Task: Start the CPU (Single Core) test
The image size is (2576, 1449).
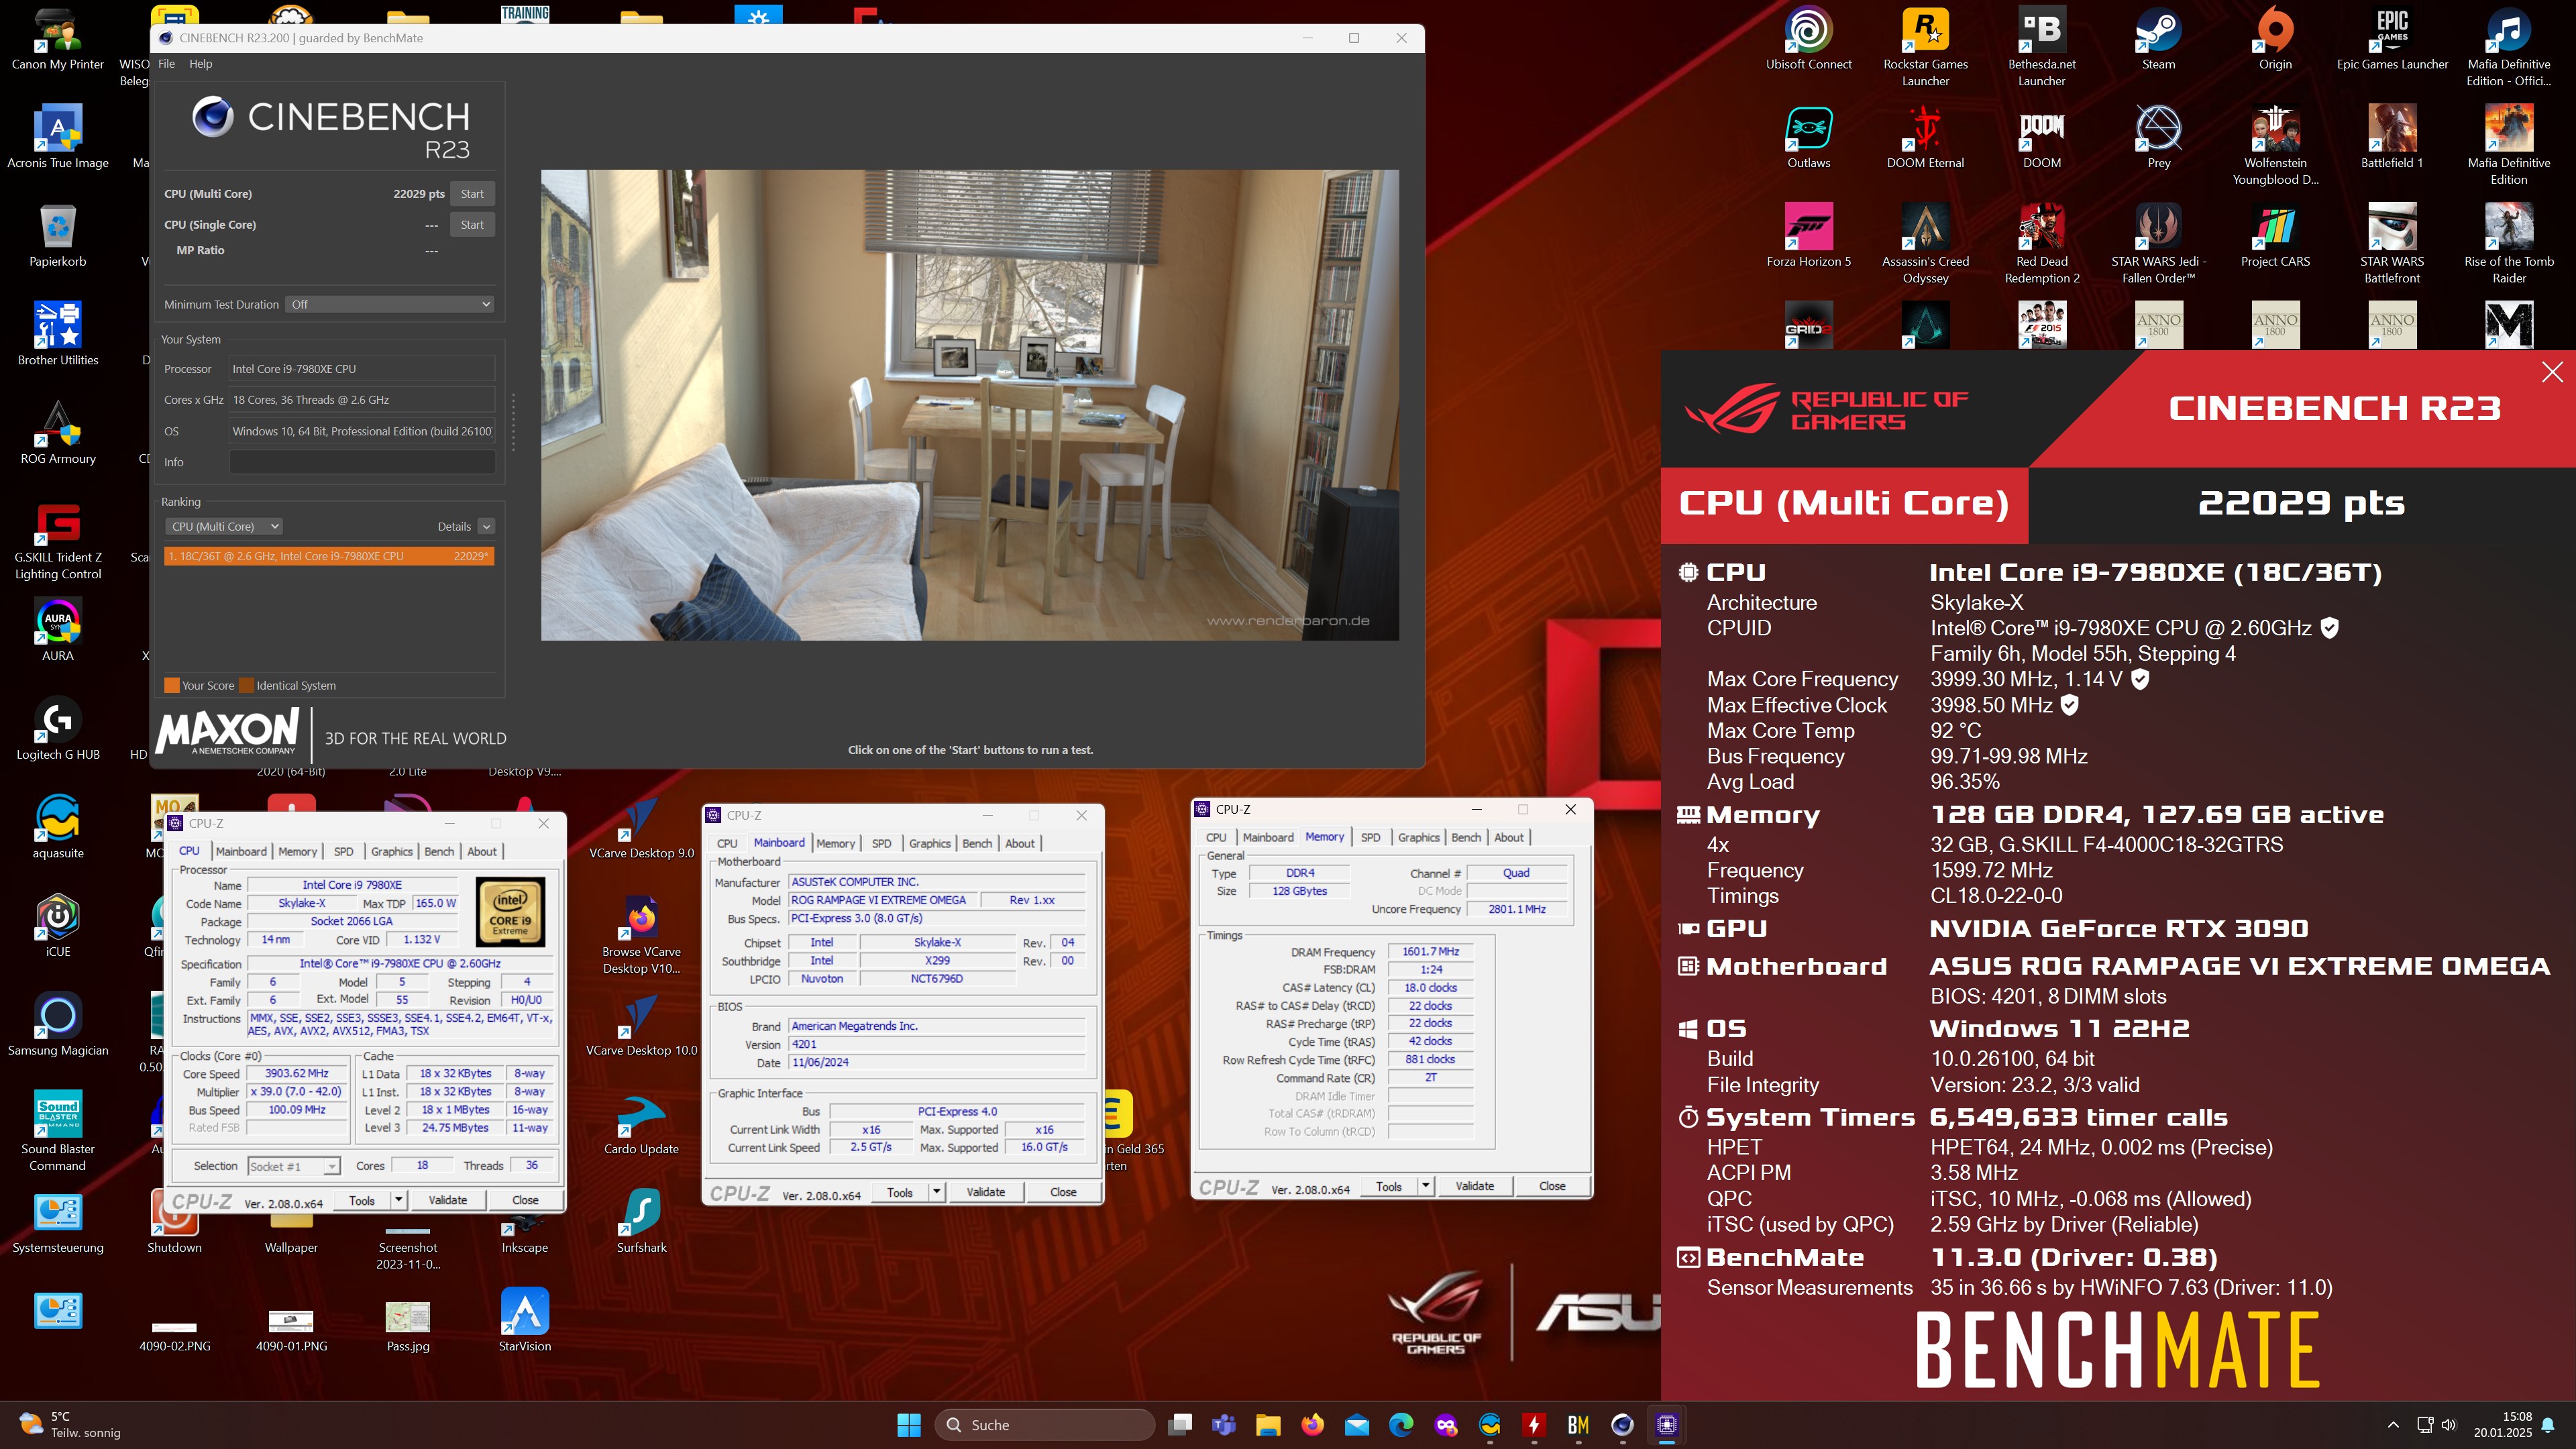Action: pos(472,225)
